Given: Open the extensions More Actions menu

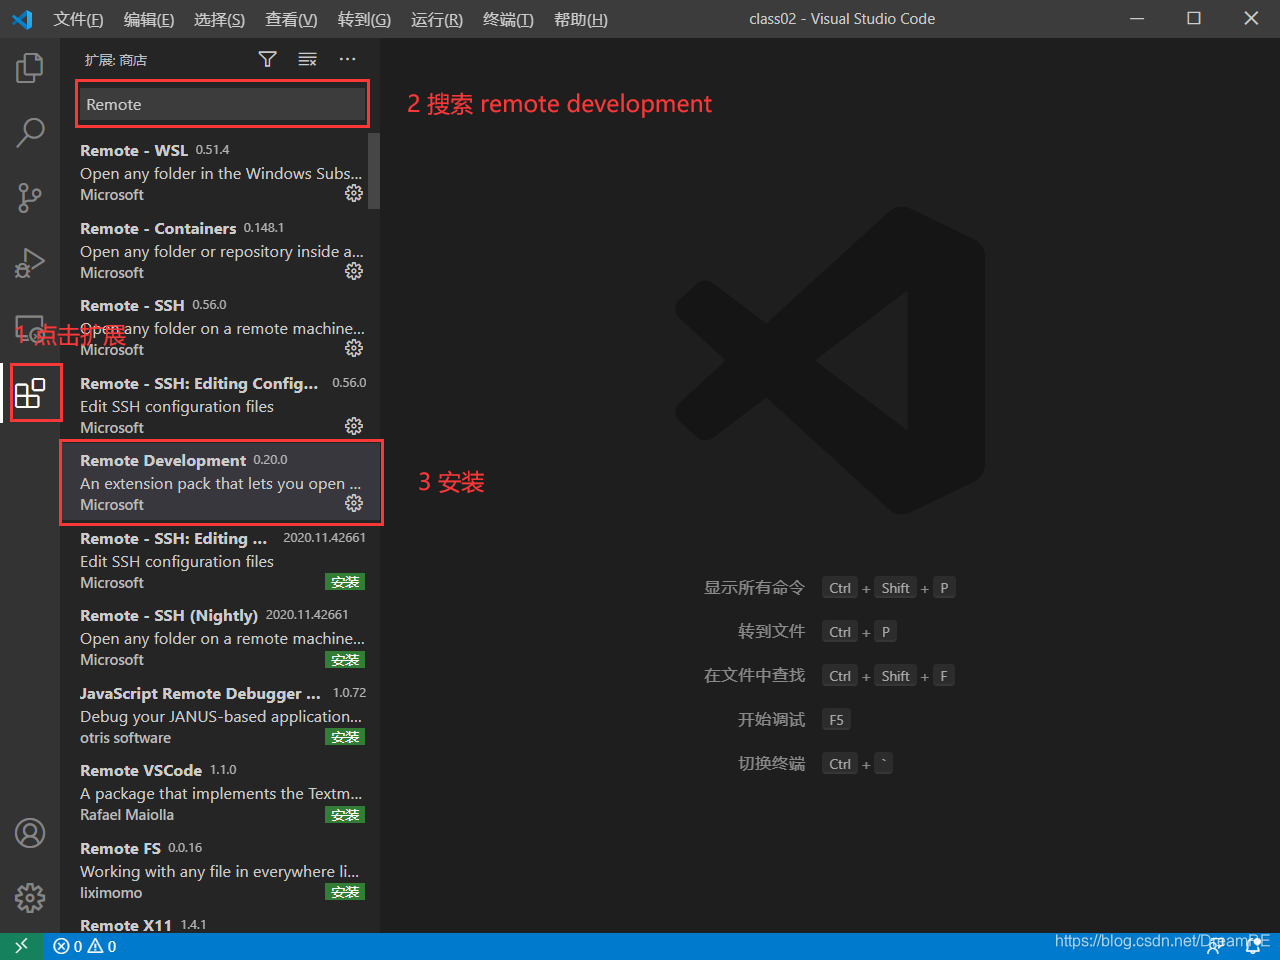Looking at the screenshot, I should point(347,59).
